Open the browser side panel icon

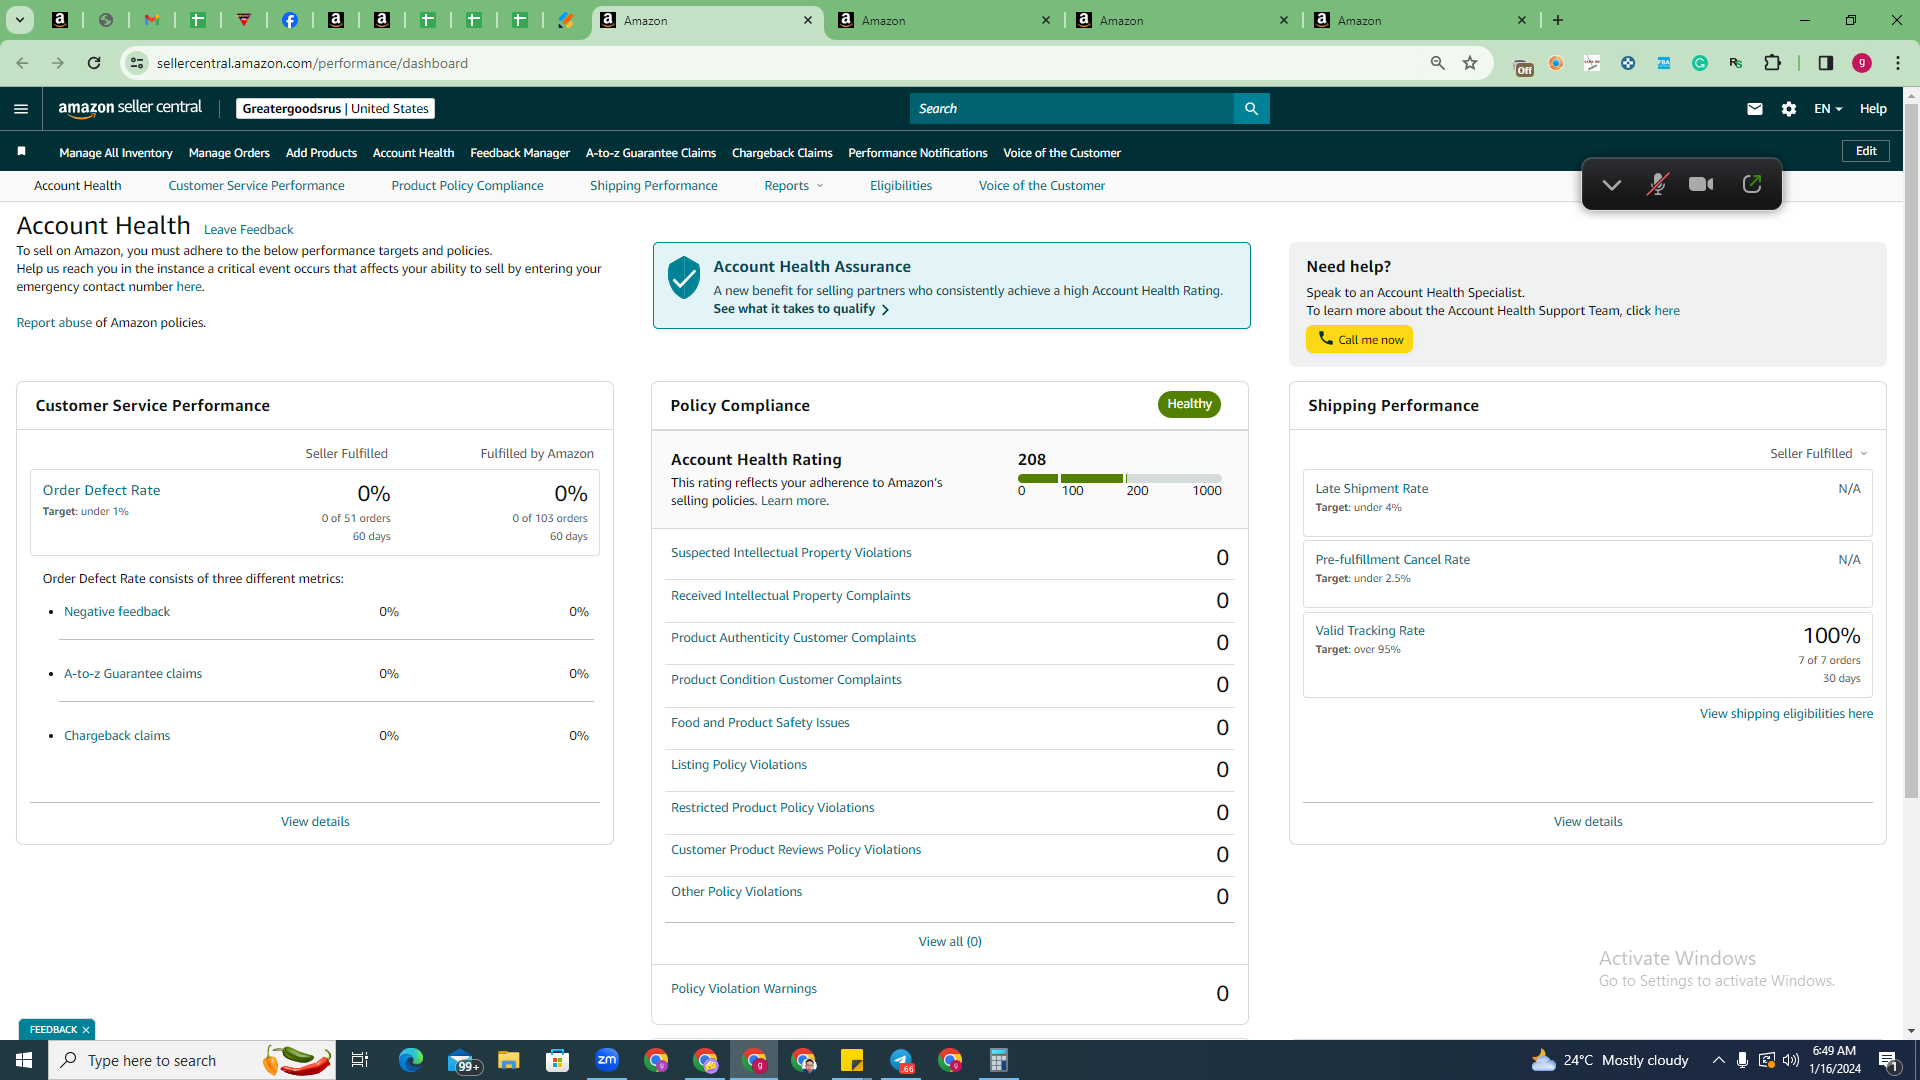click(1825, 63)
